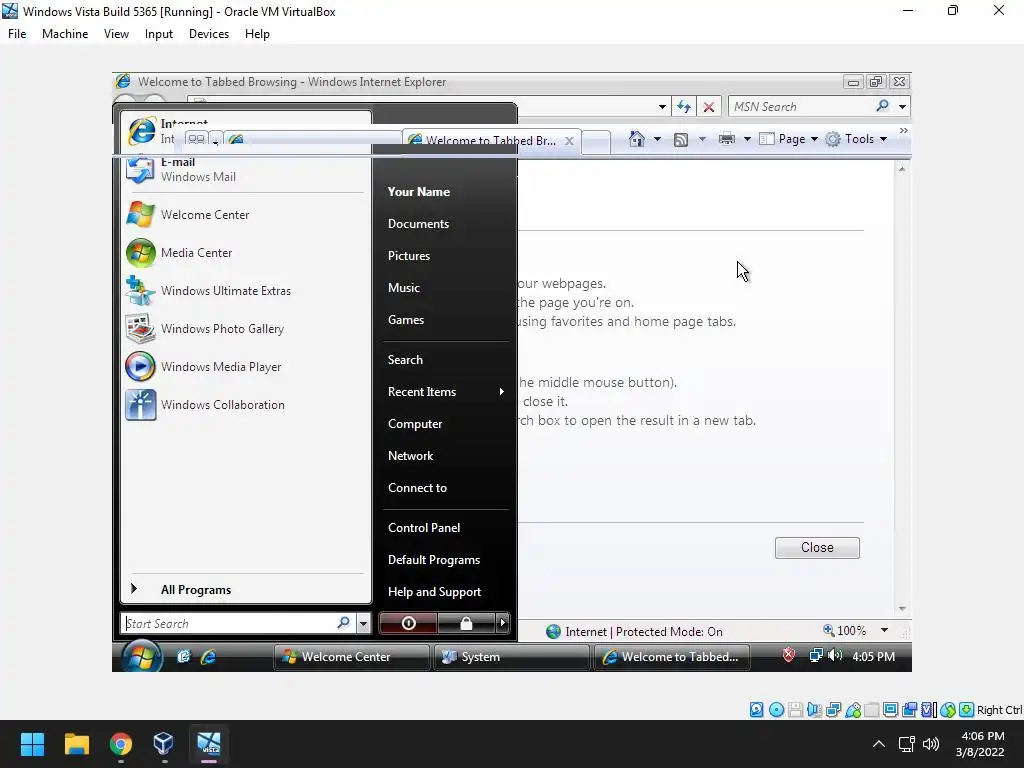Open Documents from the Start menu
Viewport: 1024px width, 768px height.
click(419, 224)
